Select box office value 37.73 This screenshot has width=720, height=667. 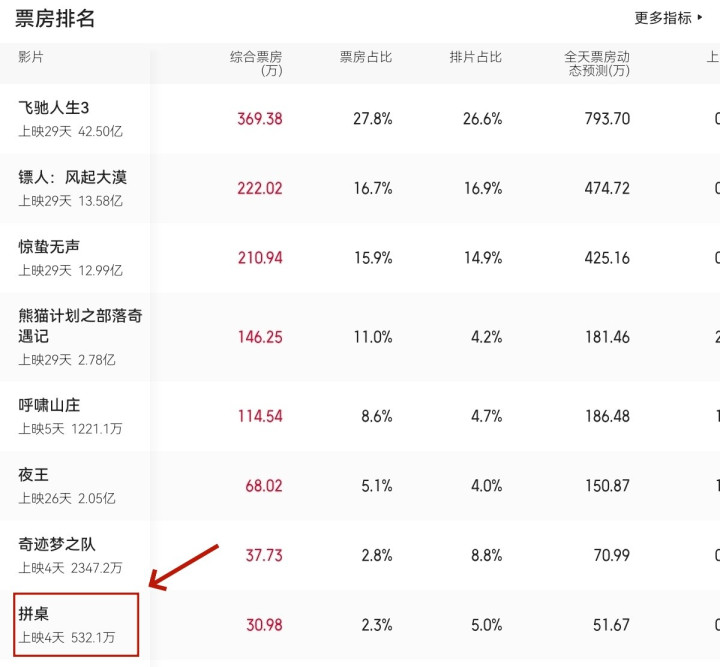(x=264, y=555)
